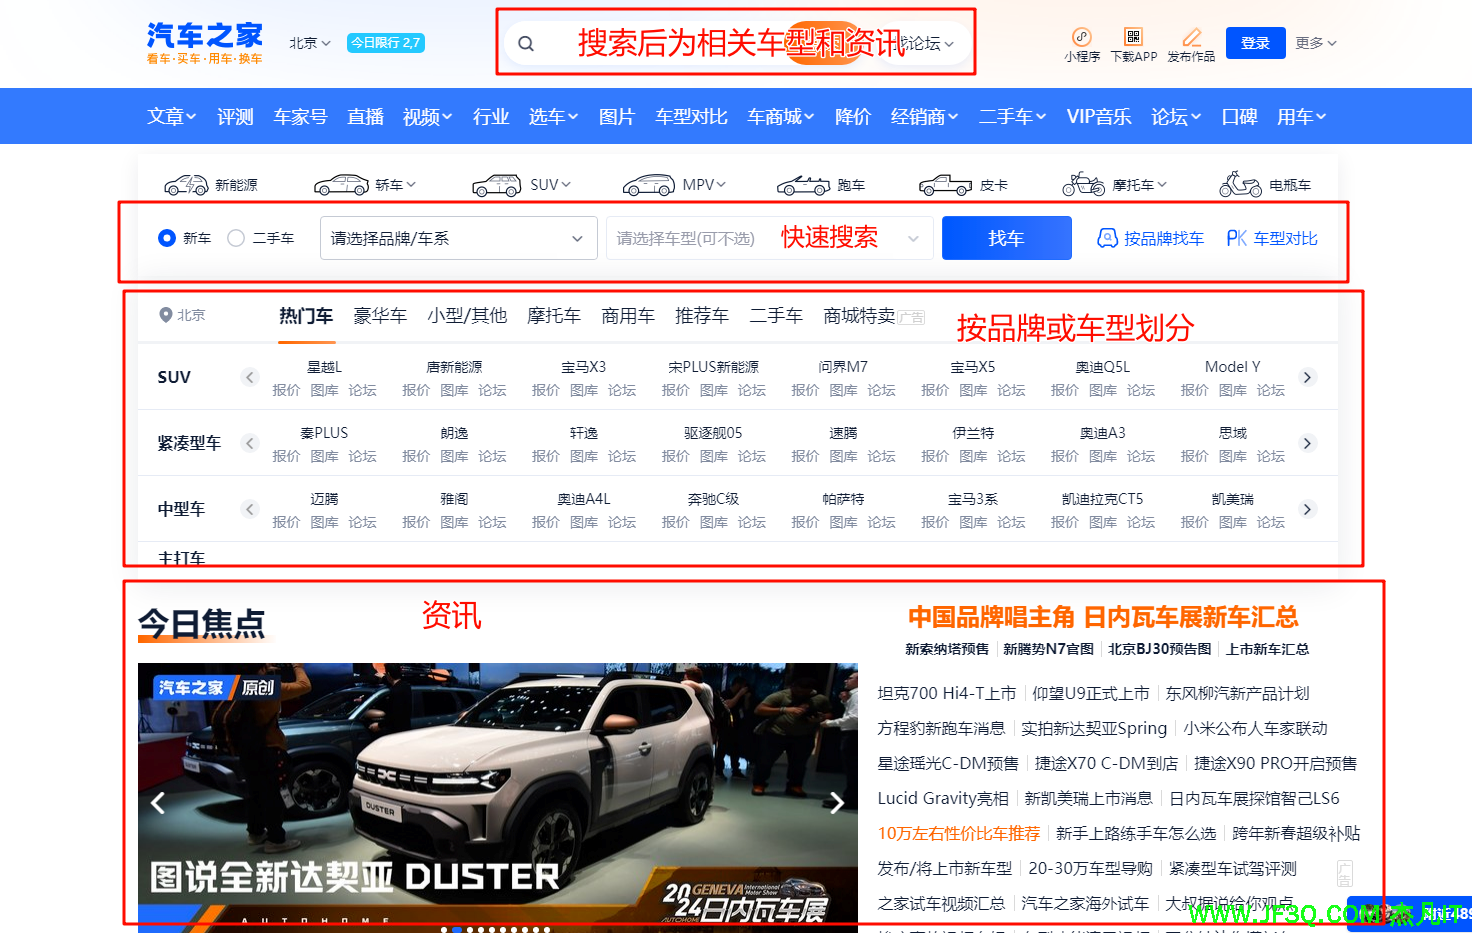Screen dimensions: 1472x933
Task: Select the 新车 radio button
Action: tap(167, 238)
